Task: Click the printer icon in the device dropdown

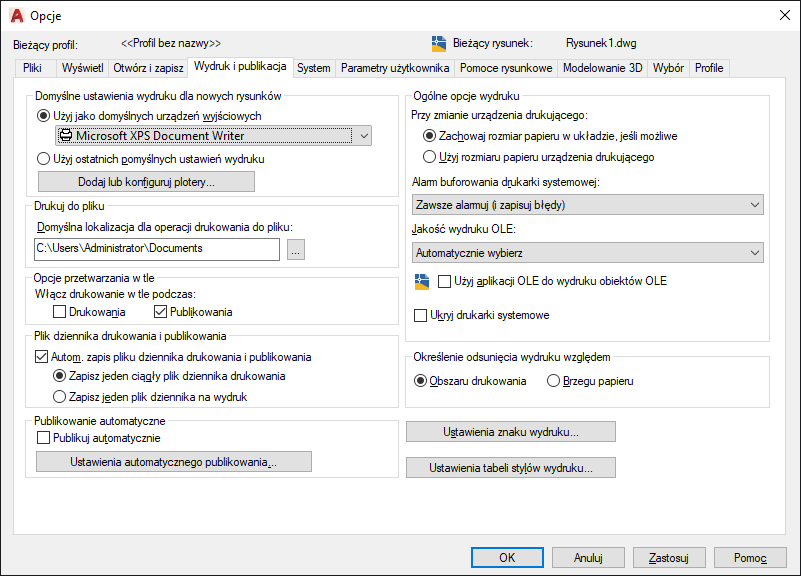Action: pos(66,135)
